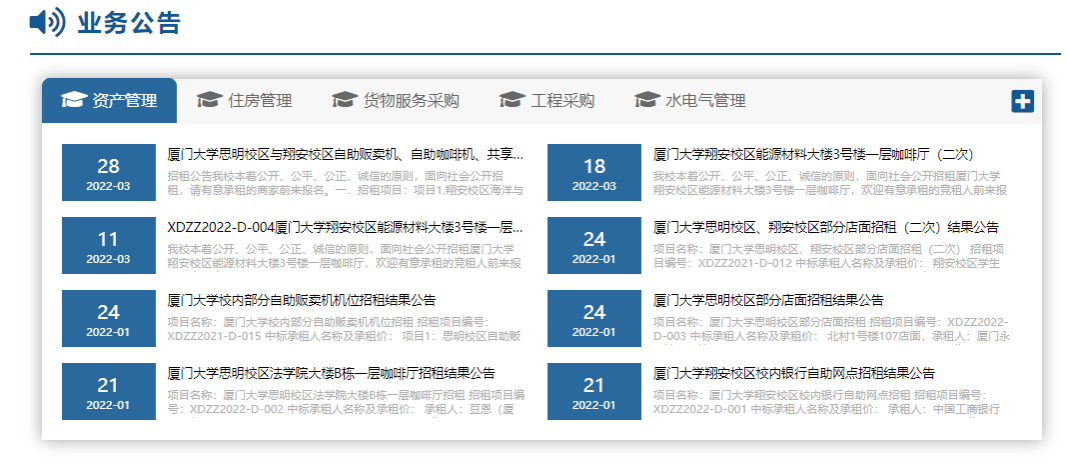The width and height of the screenshot is (1068, 466).
Task: Open the XDZZ2022-D-004 announcement link
Action: click(x=345, y=227)
